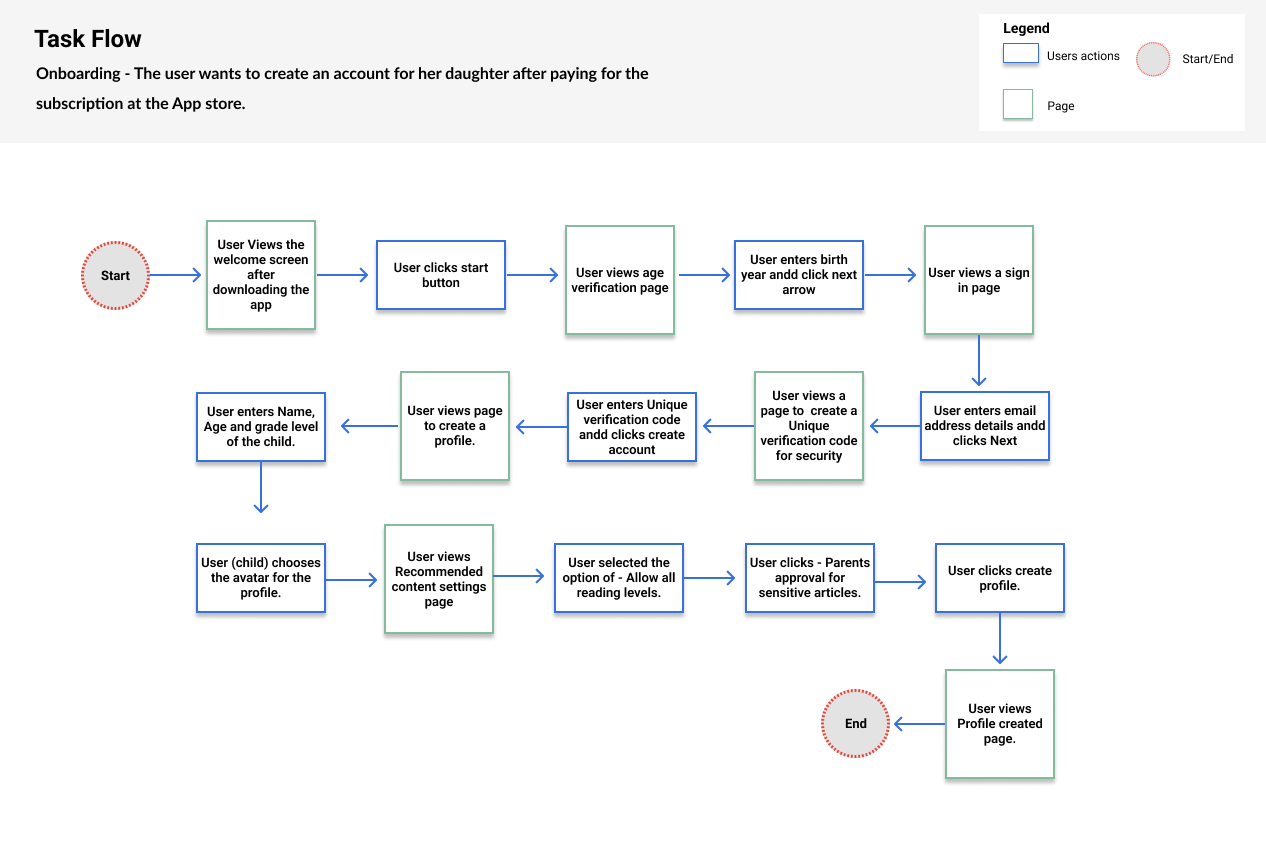Click arrow from Recommended content to reading levels
Viewport: 1266px width, 847px height.
(x=520, y=576)
